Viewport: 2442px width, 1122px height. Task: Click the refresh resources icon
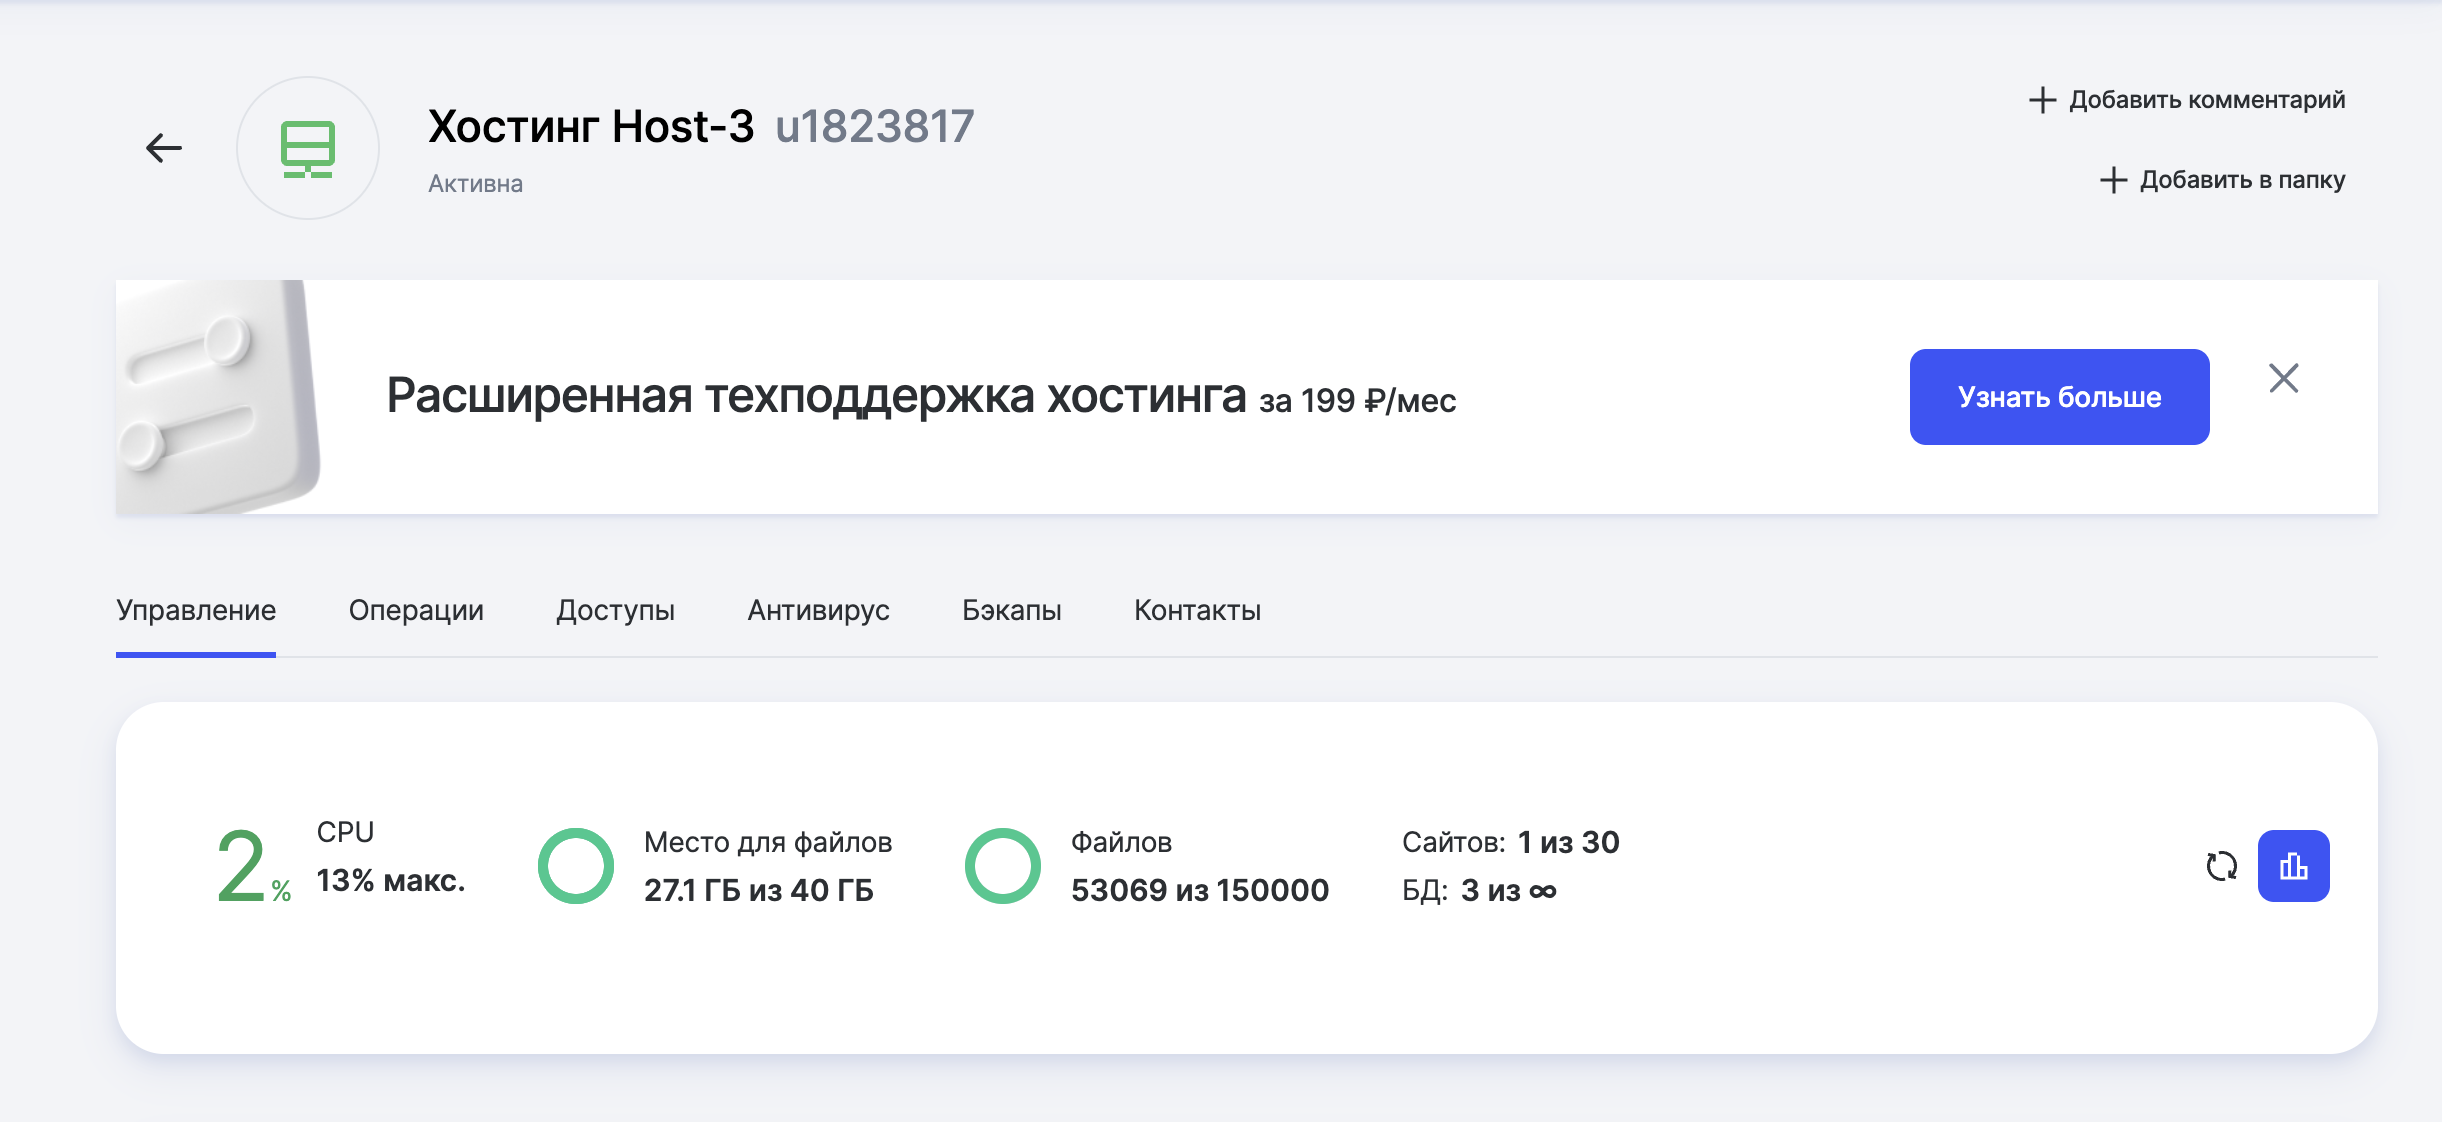tap(2222, 866)
